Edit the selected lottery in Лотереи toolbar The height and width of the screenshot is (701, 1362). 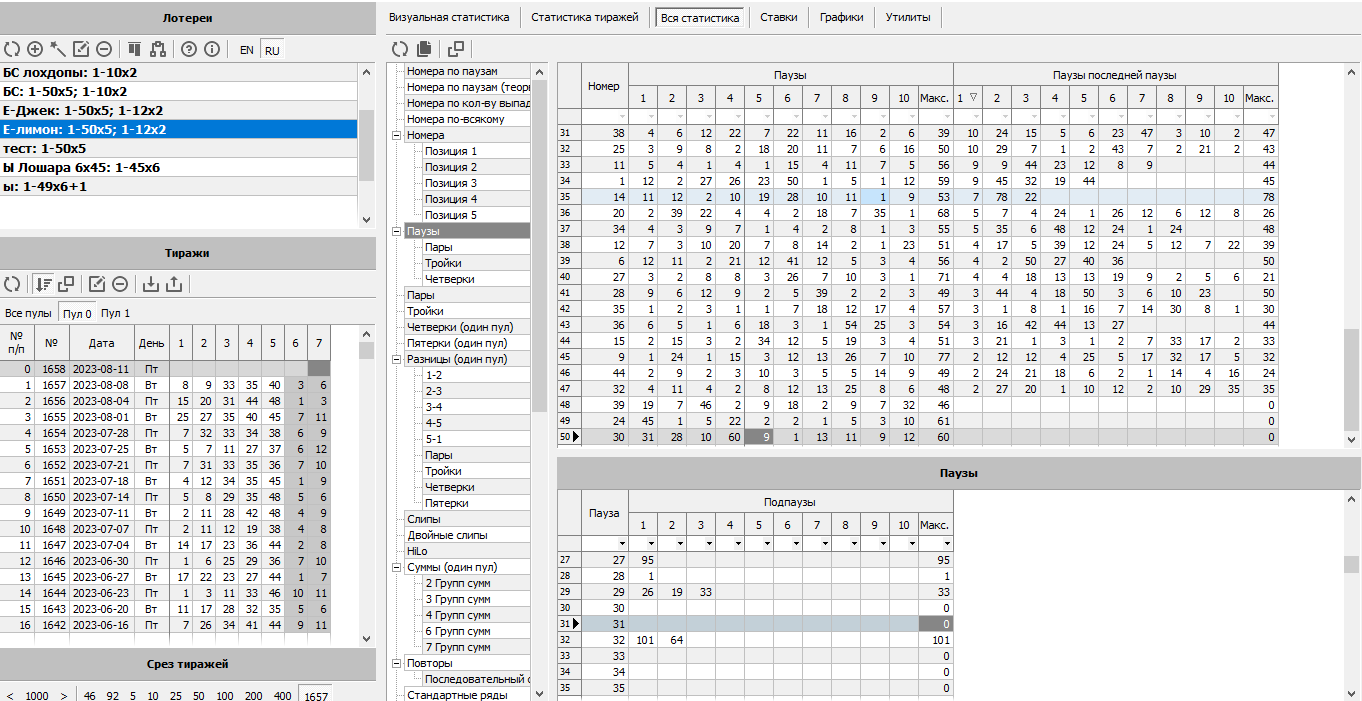(81, 49)
